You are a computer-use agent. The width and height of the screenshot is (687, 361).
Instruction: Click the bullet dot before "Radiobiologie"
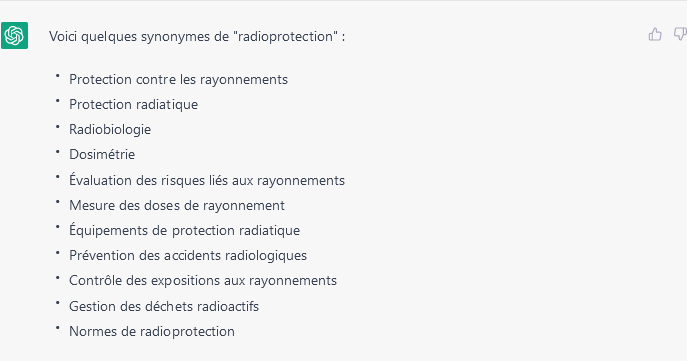click(57, 126)
